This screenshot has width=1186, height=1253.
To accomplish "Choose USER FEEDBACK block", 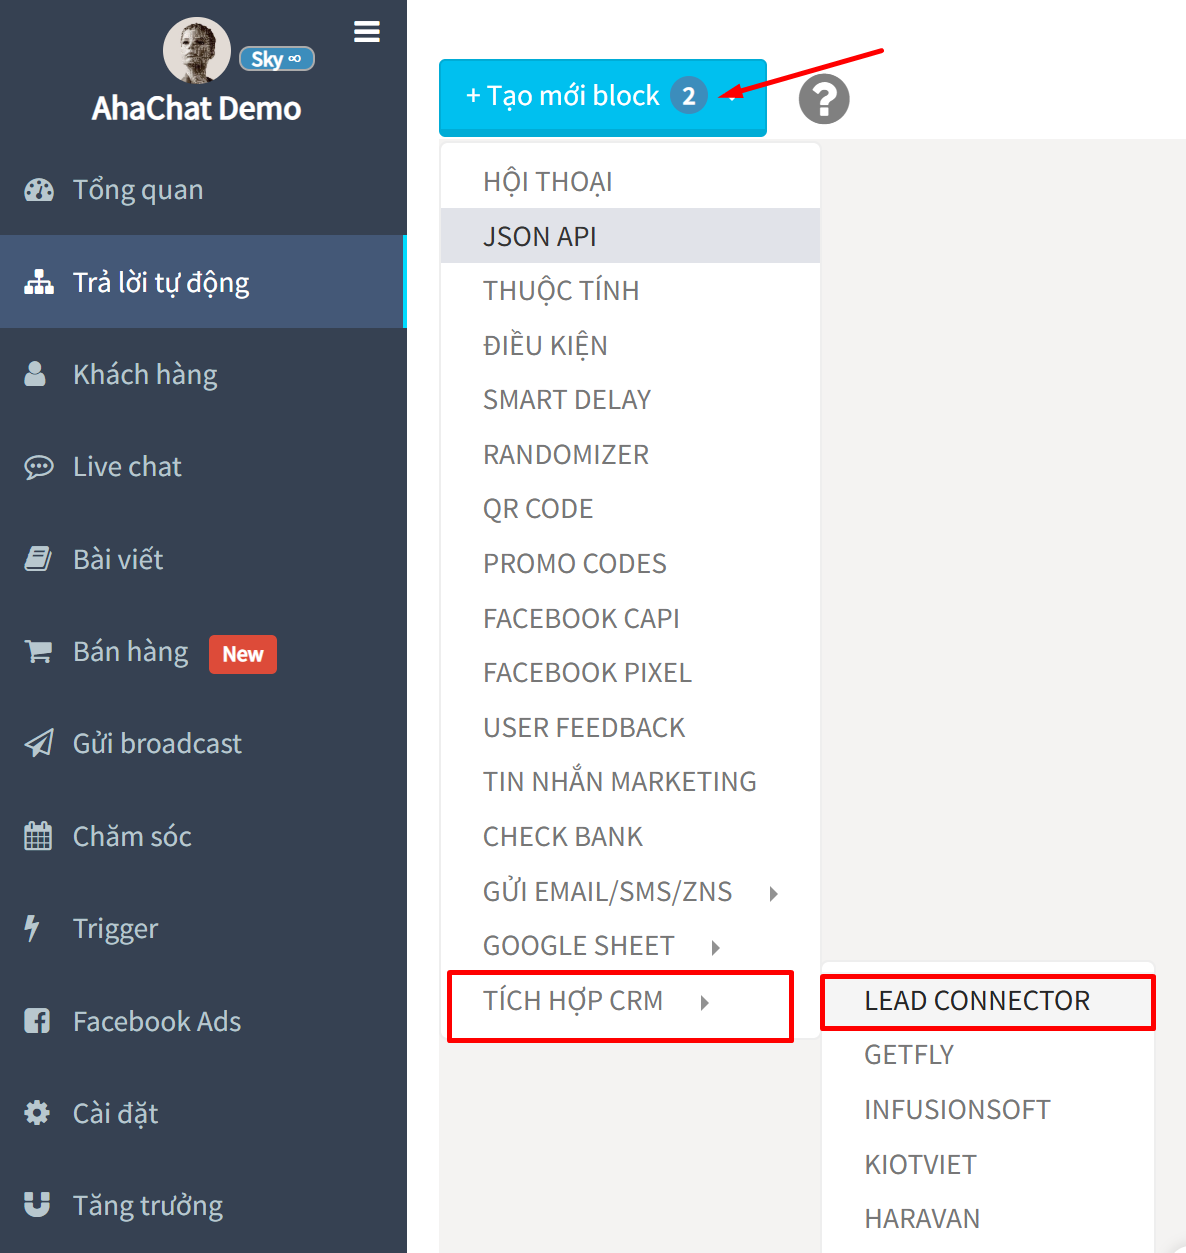I will 630,728.
